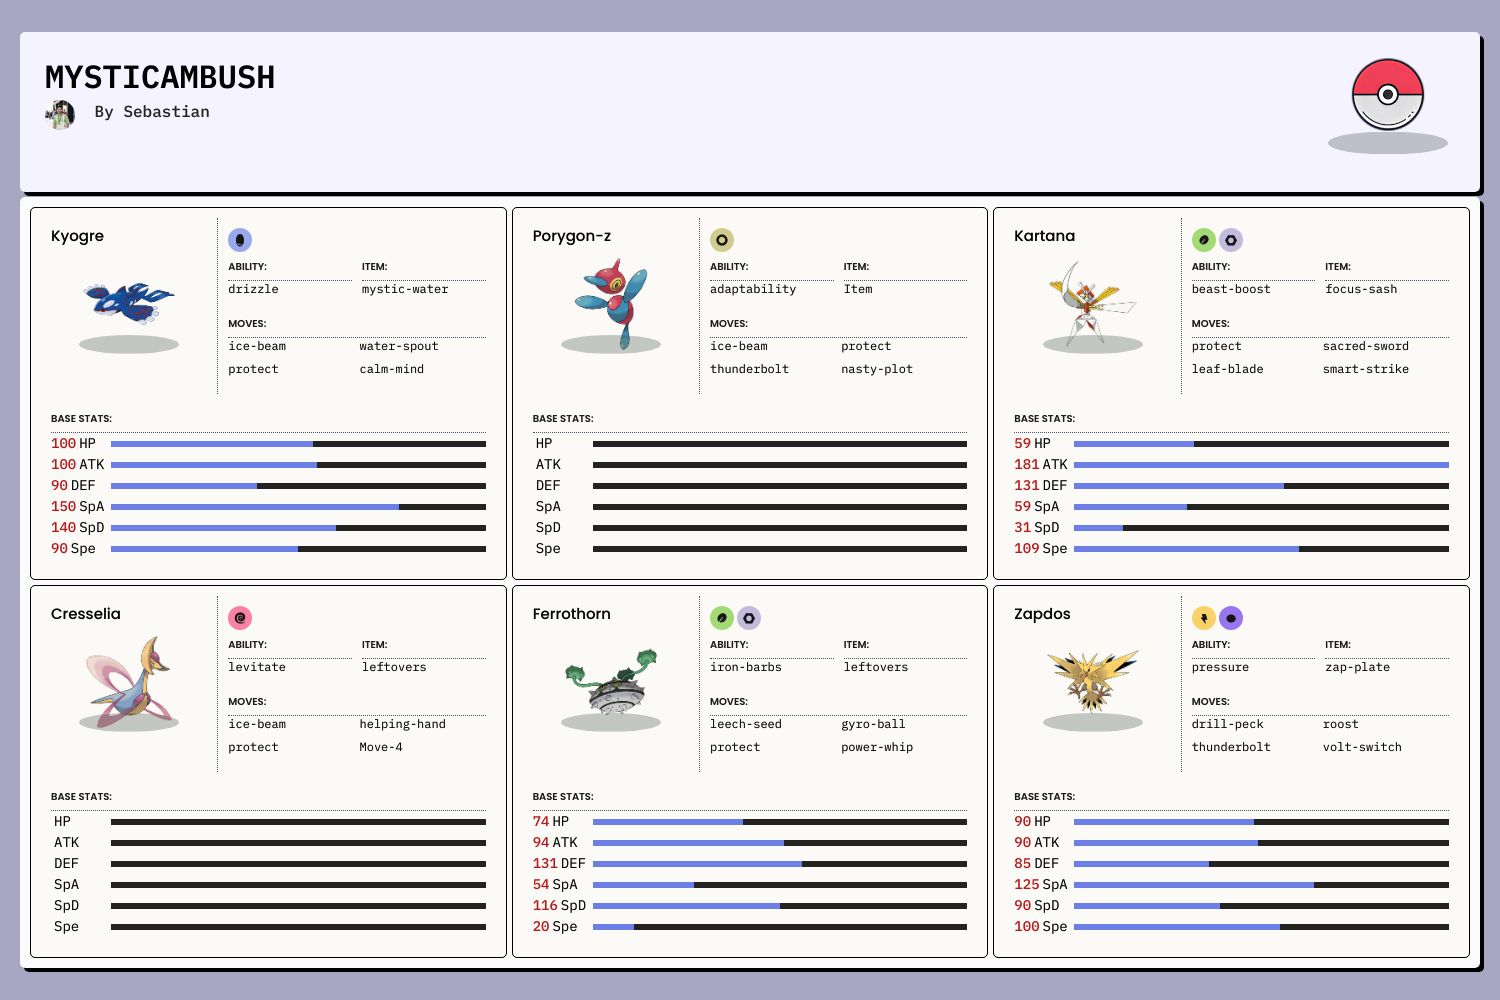Click Ferrothorn's steel type icon
Screen dimensions: 1500x1000
[749, 618]
